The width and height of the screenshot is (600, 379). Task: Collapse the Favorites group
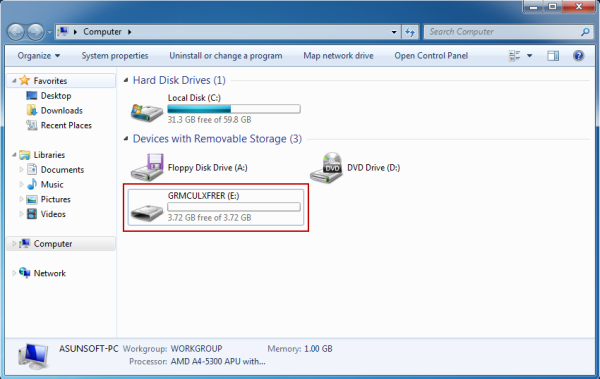[14, 81]
